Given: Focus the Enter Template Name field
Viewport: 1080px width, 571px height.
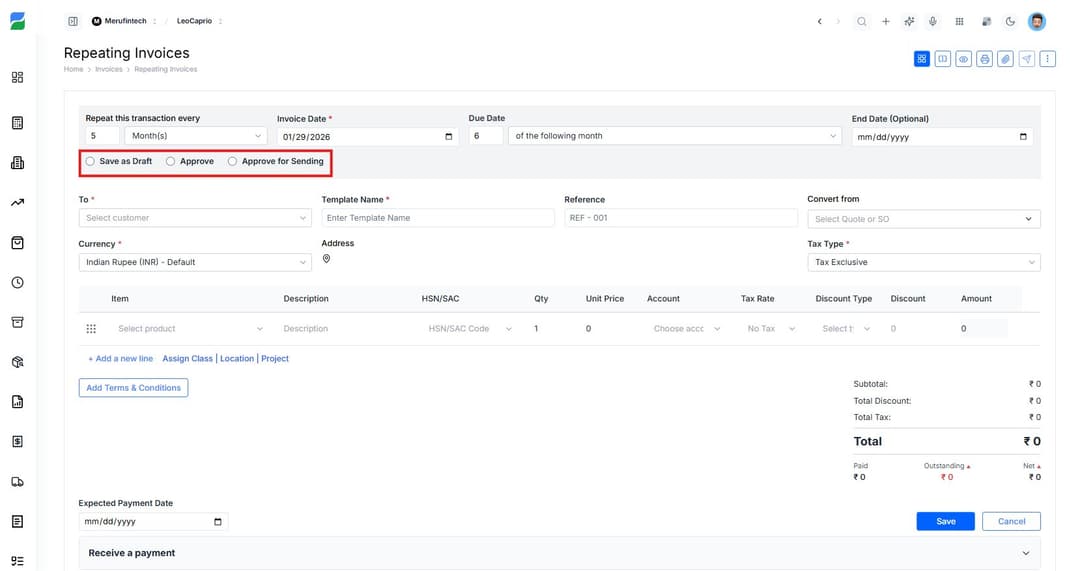Looking at the screenshot, I should [x=438, y=218].
